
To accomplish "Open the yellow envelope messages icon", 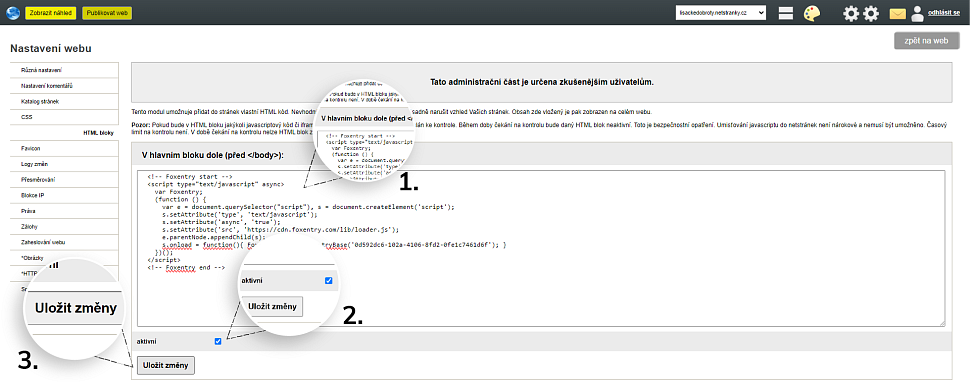I will click(x=898, y=14).
